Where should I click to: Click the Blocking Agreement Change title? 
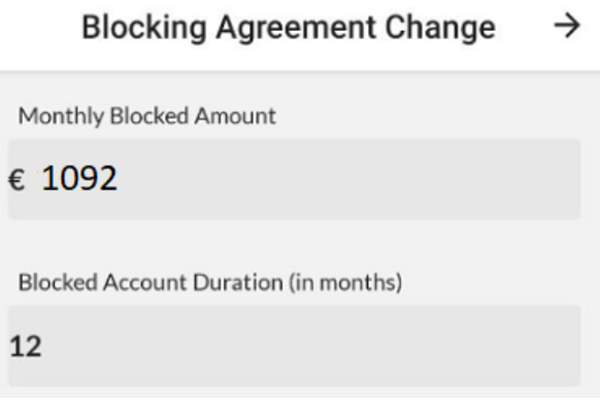coord(288,27)
